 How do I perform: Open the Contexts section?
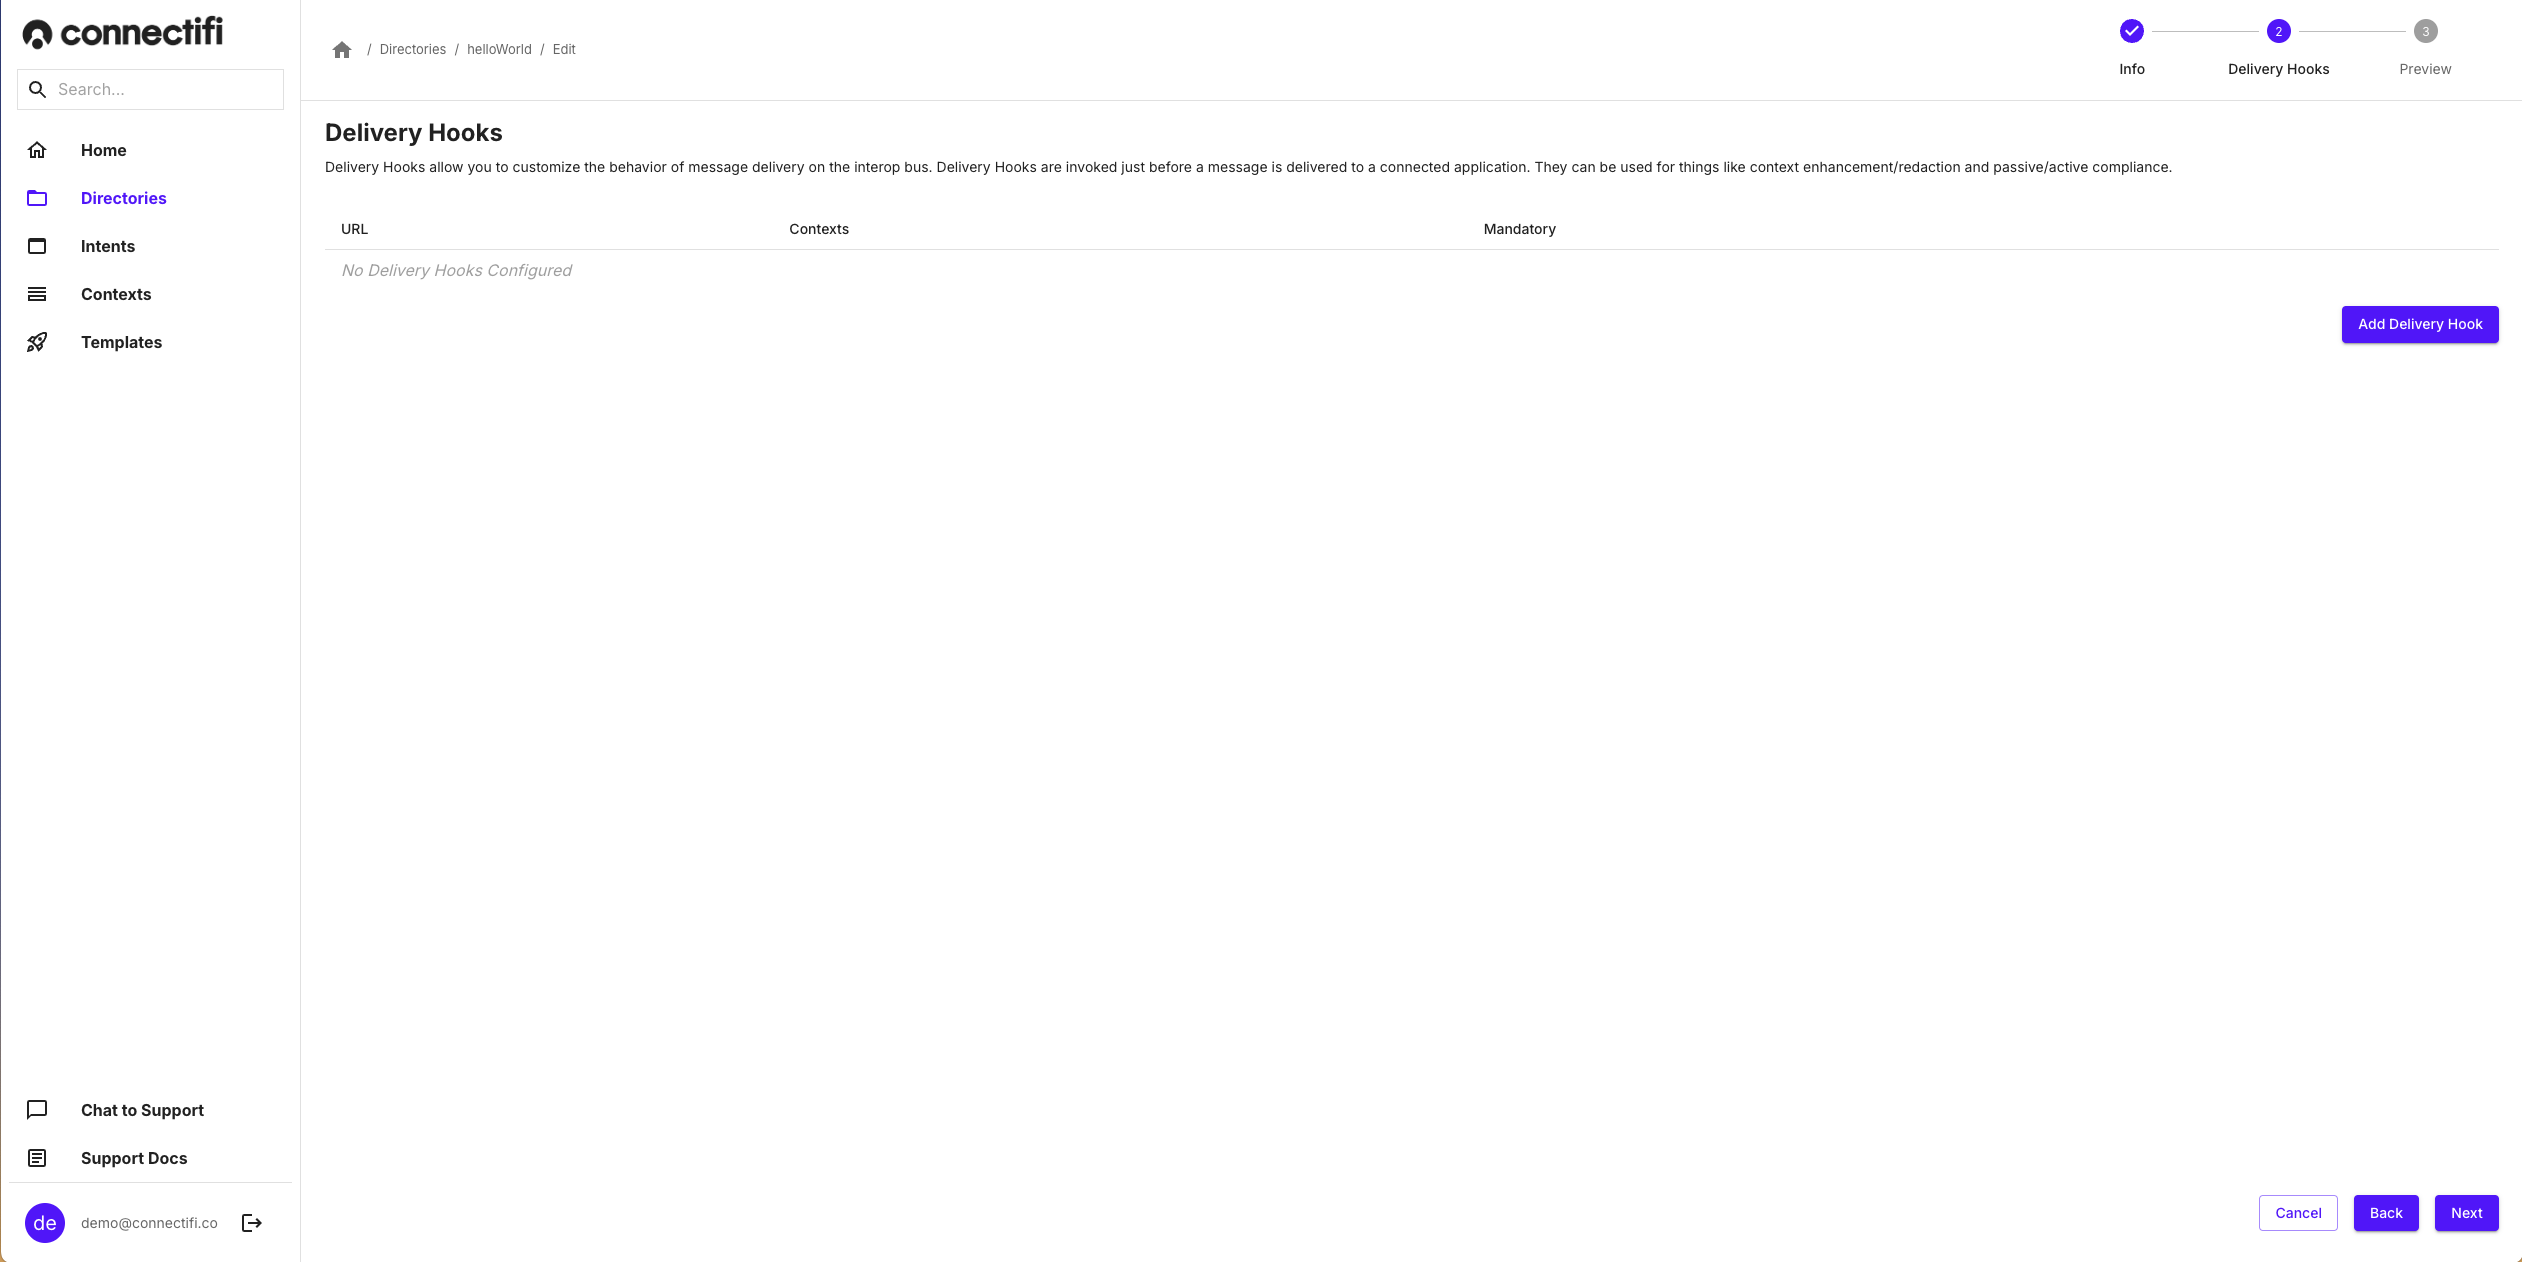[x=116, y=293]
